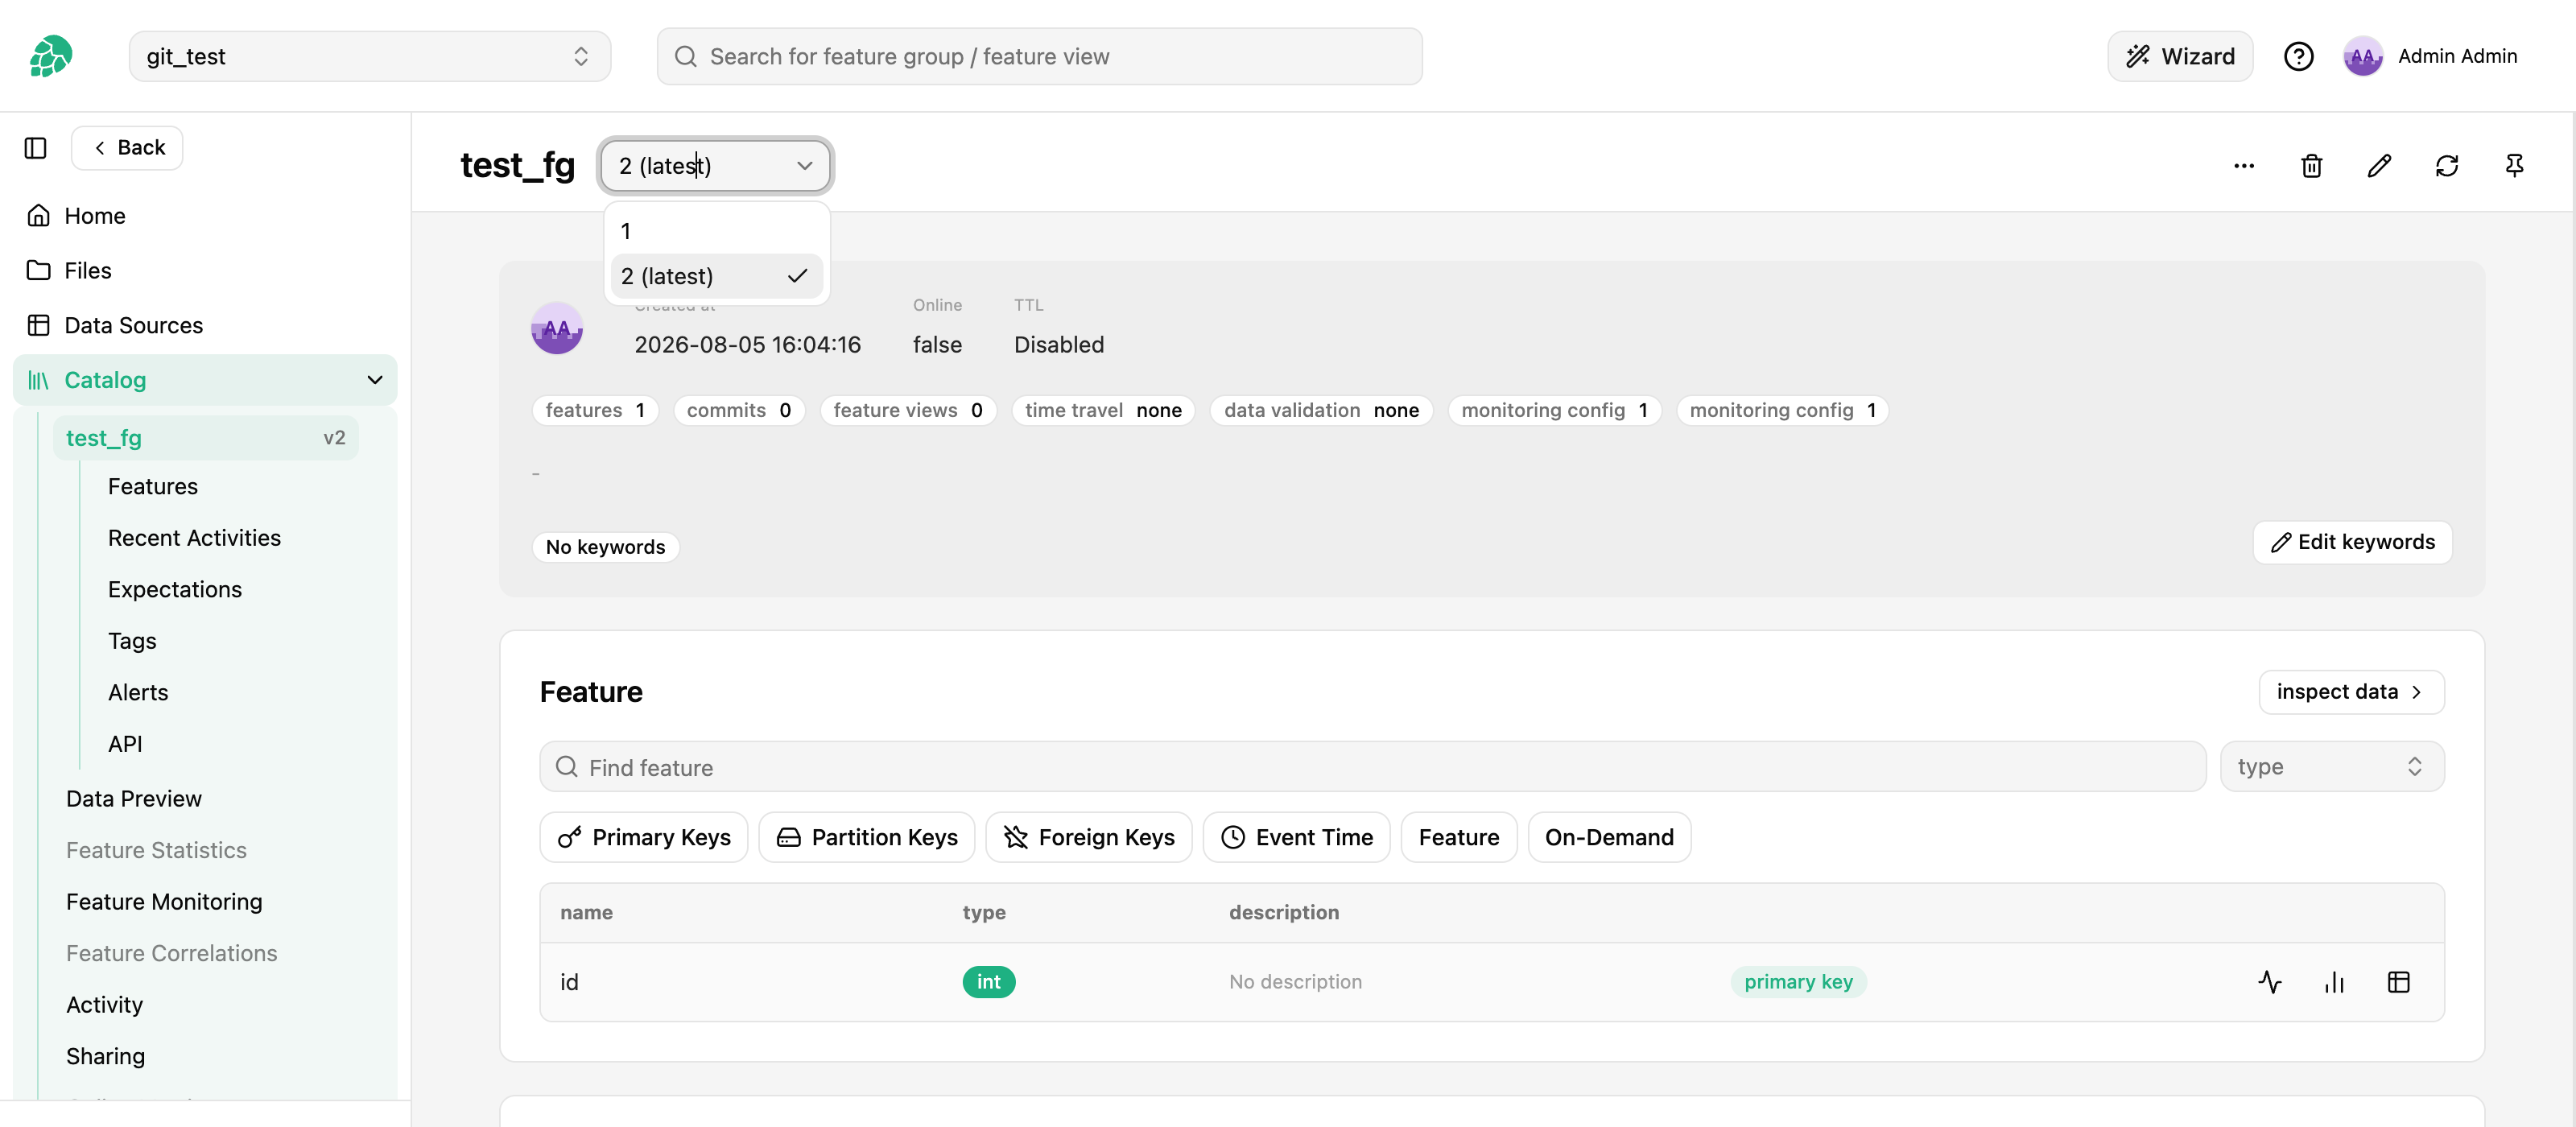
Task: Click Edit keywords button
Action: [x=2352, y=542]
